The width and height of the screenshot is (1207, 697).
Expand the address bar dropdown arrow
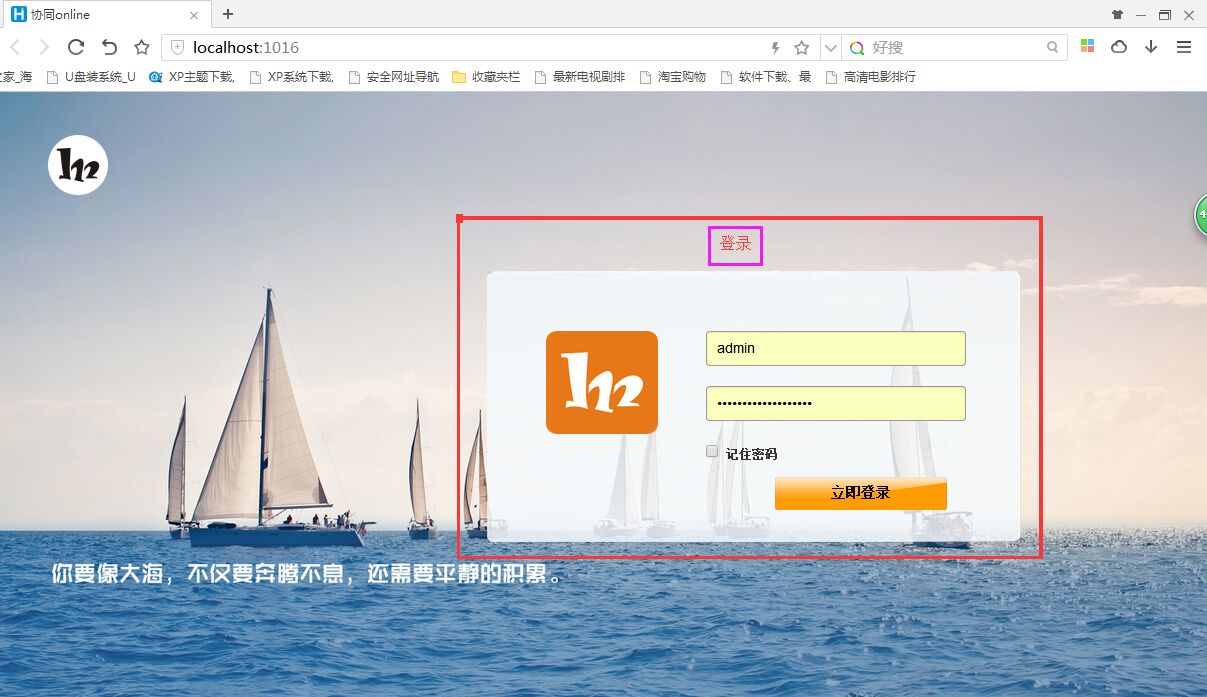coord(830,47)
